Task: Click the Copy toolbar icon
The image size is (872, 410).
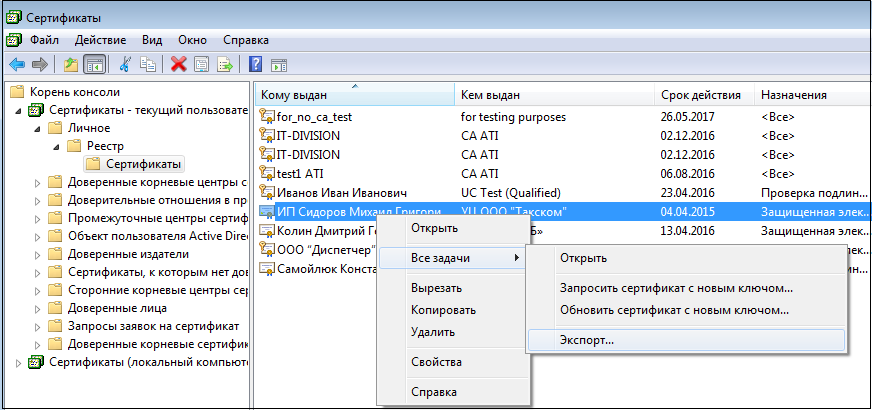Action: [x=148, y=64]
